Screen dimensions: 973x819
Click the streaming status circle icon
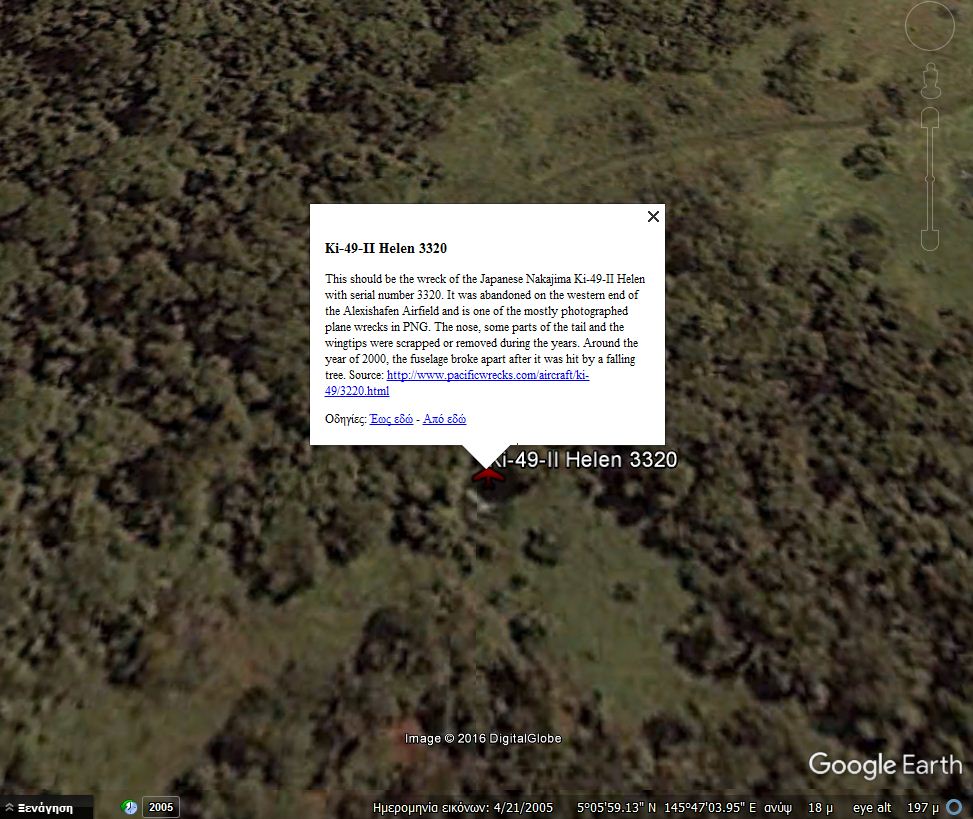pyautogui.click(x=954, y=807)
